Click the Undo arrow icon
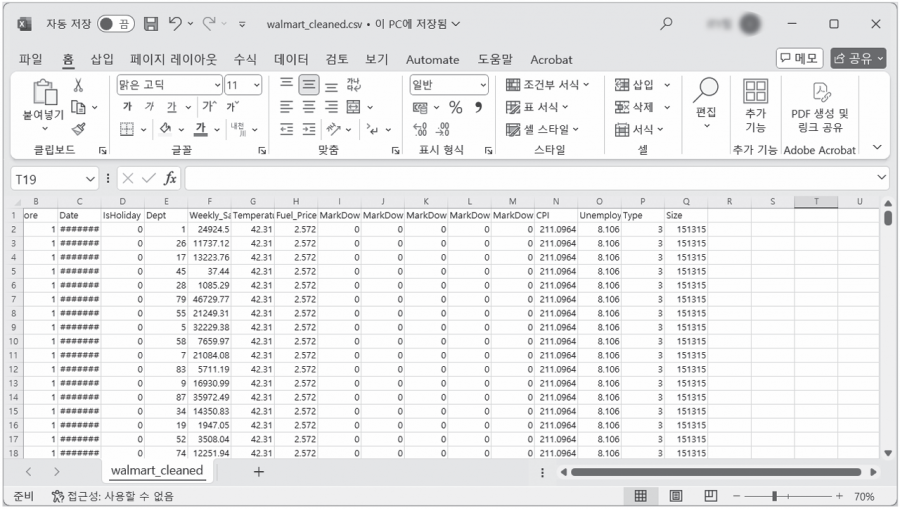The height and width of the screenshot is (509, 900). (x=175, y=24)
